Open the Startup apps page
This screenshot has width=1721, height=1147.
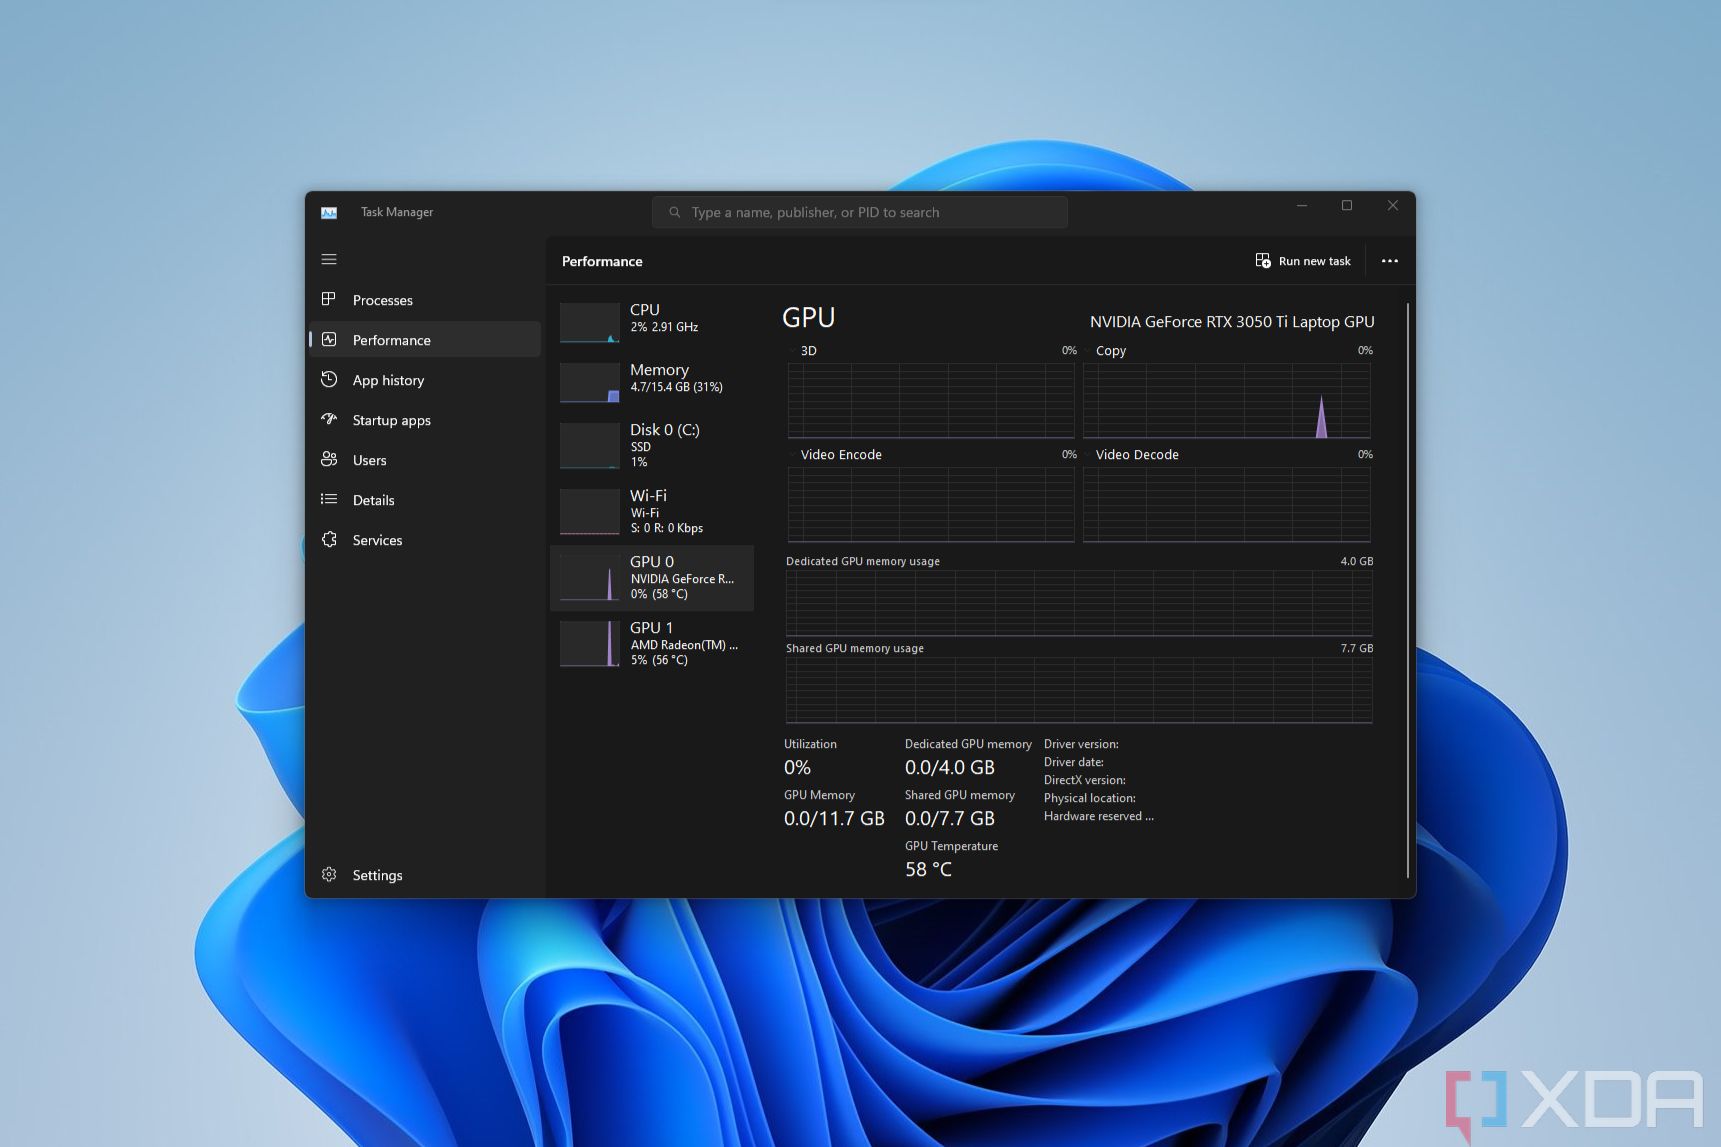pos(425,420)
